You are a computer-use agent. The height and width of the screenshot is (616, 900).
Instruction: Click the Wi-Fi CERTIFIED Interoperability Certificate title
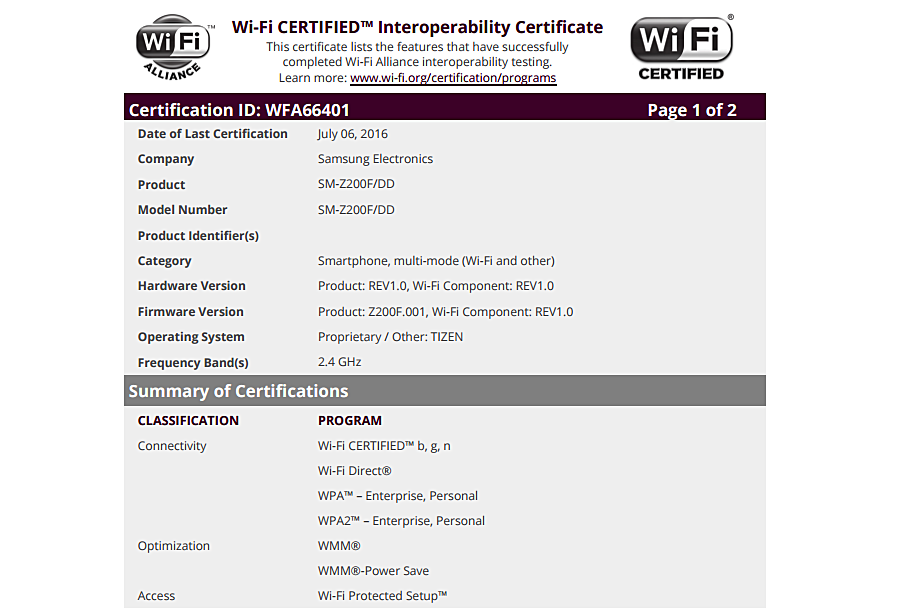417,27
